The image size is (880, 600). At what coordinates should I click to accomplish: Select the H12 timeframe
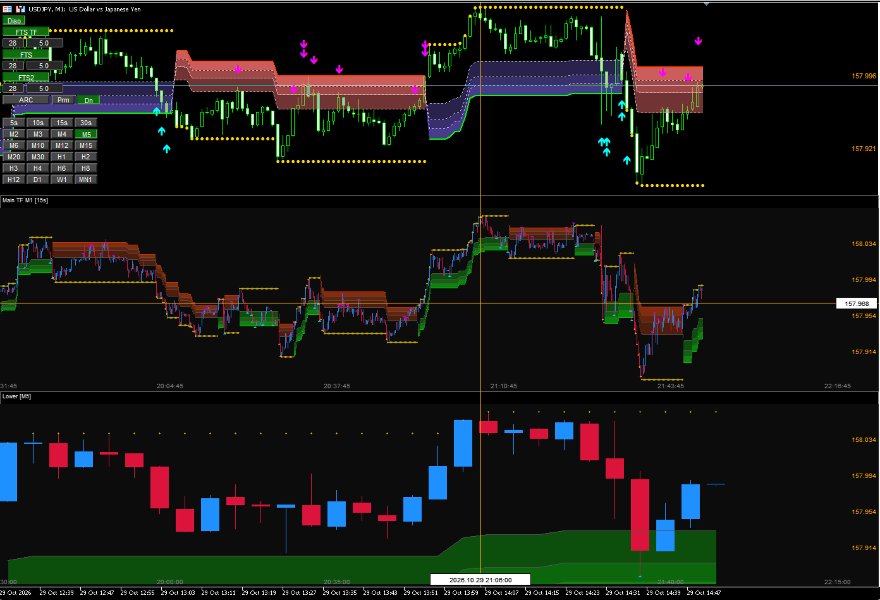[14, 180]
